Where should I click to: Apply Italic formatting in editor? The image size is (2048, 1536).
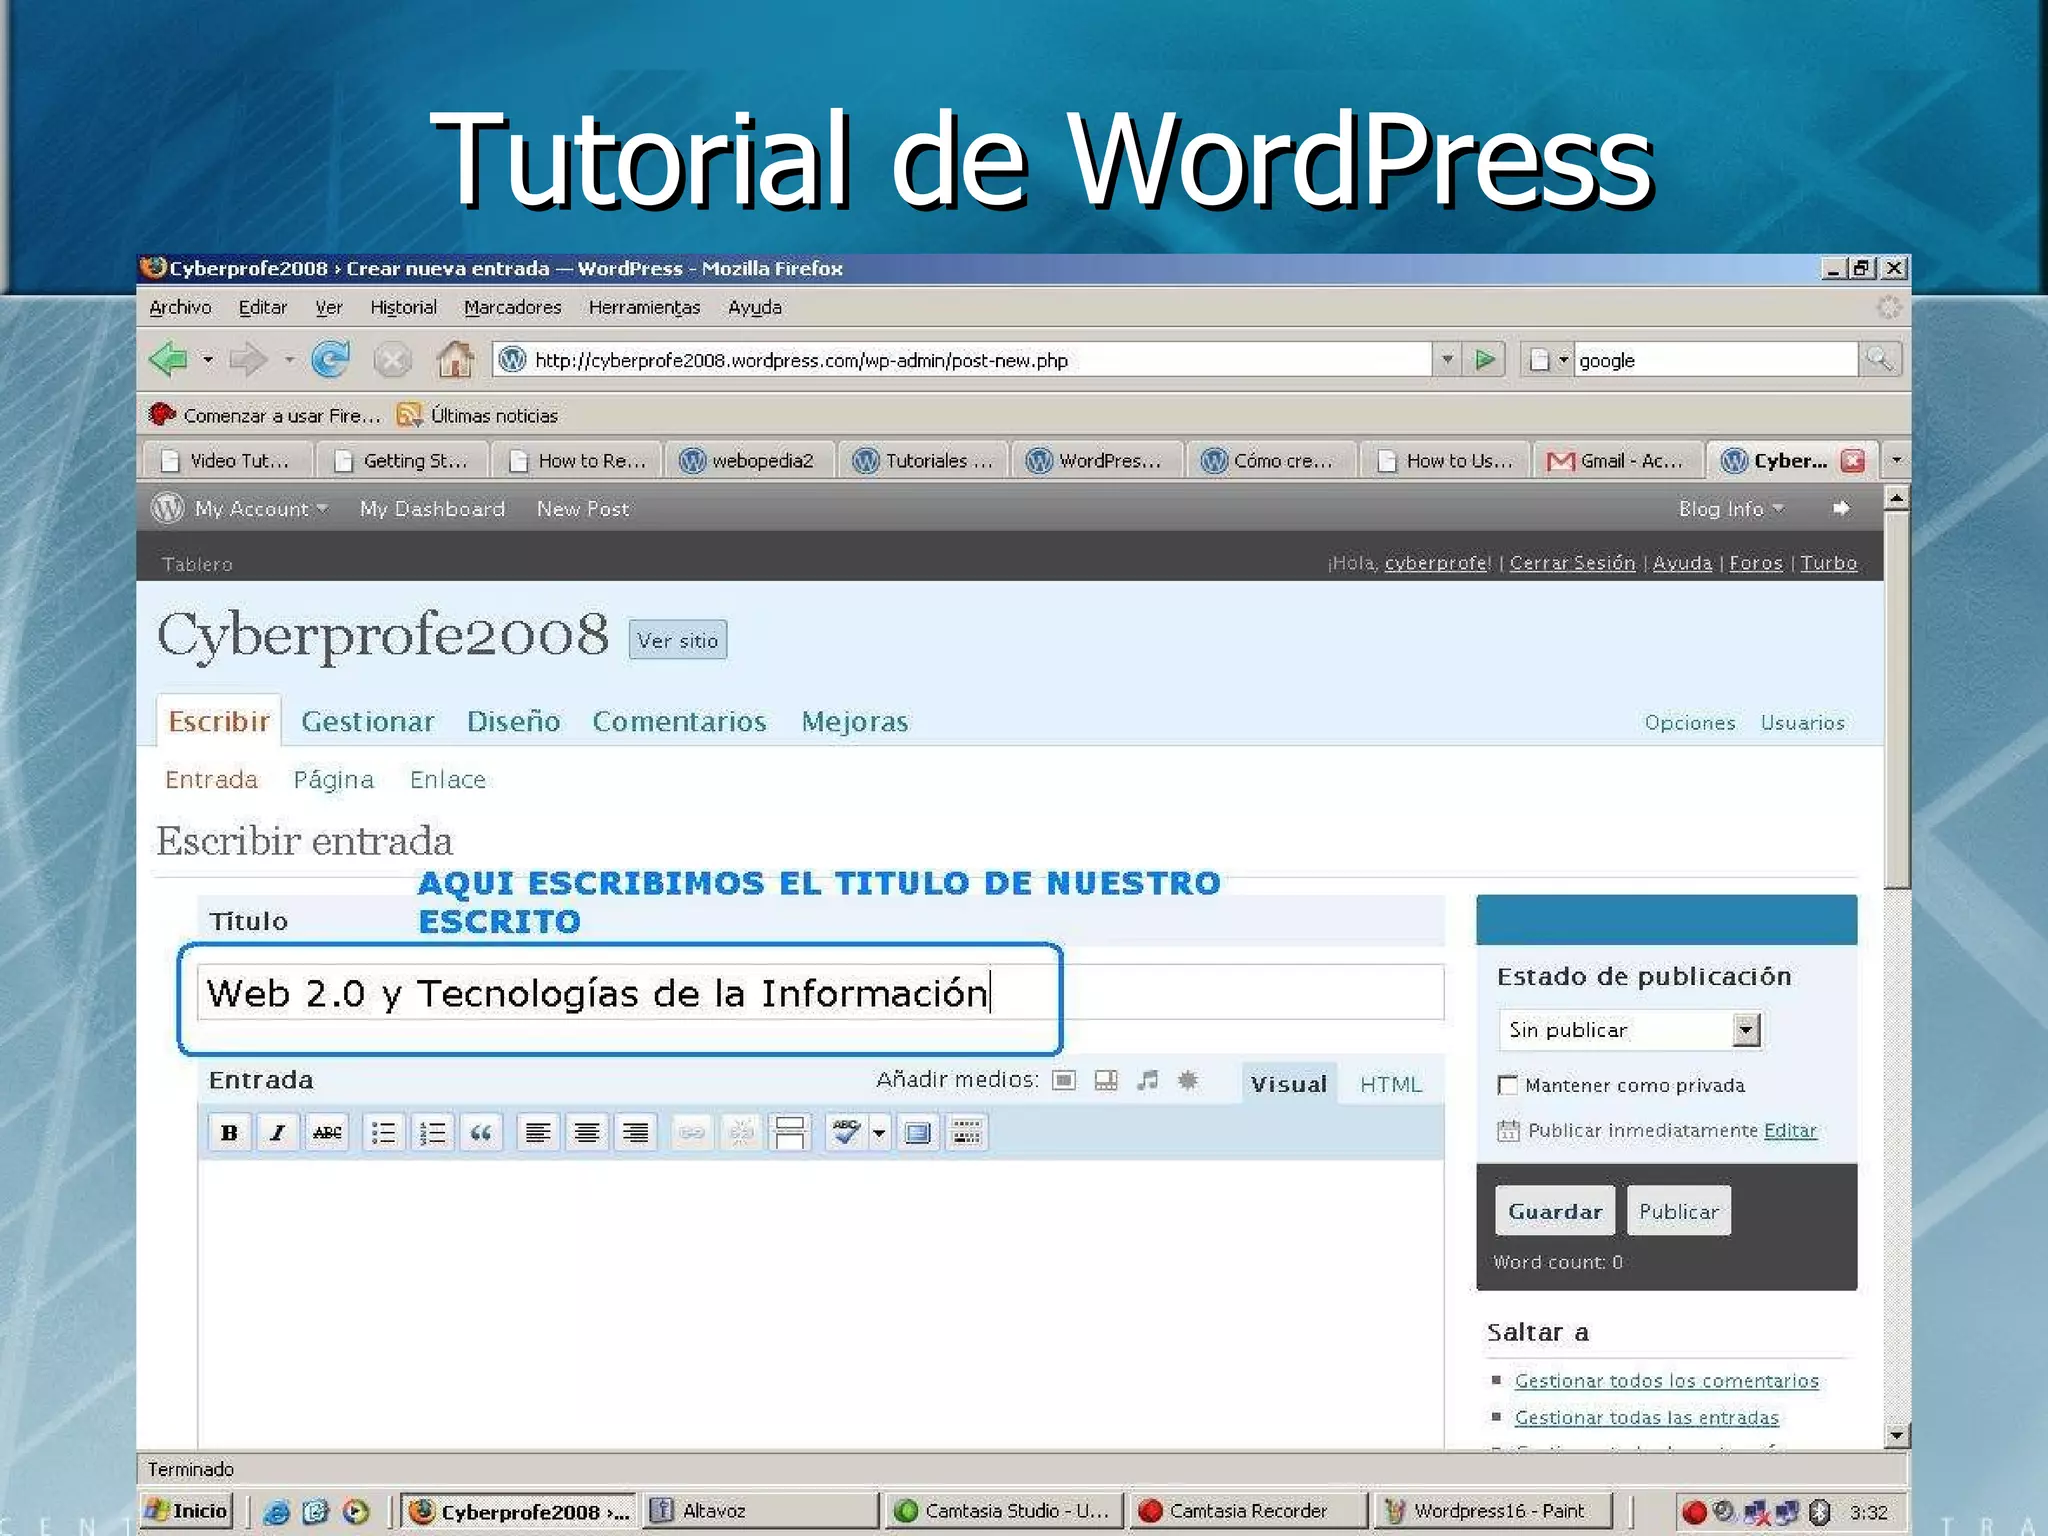[278, 1132]
